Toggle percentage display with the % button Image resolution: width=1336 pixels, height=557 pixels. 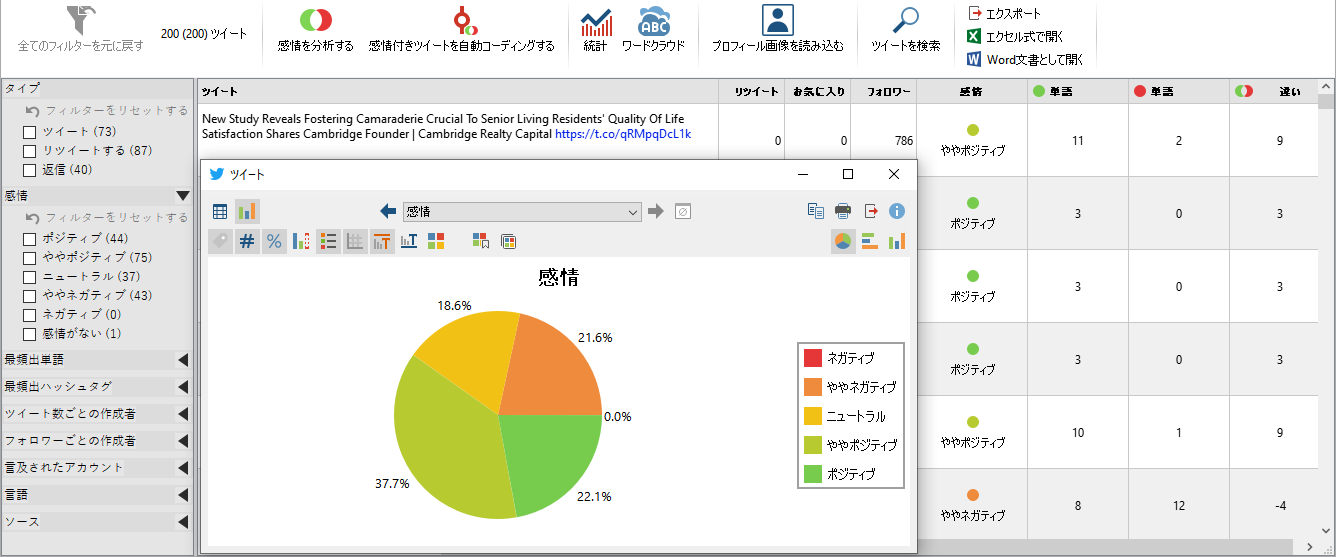[x=274, y=241]
